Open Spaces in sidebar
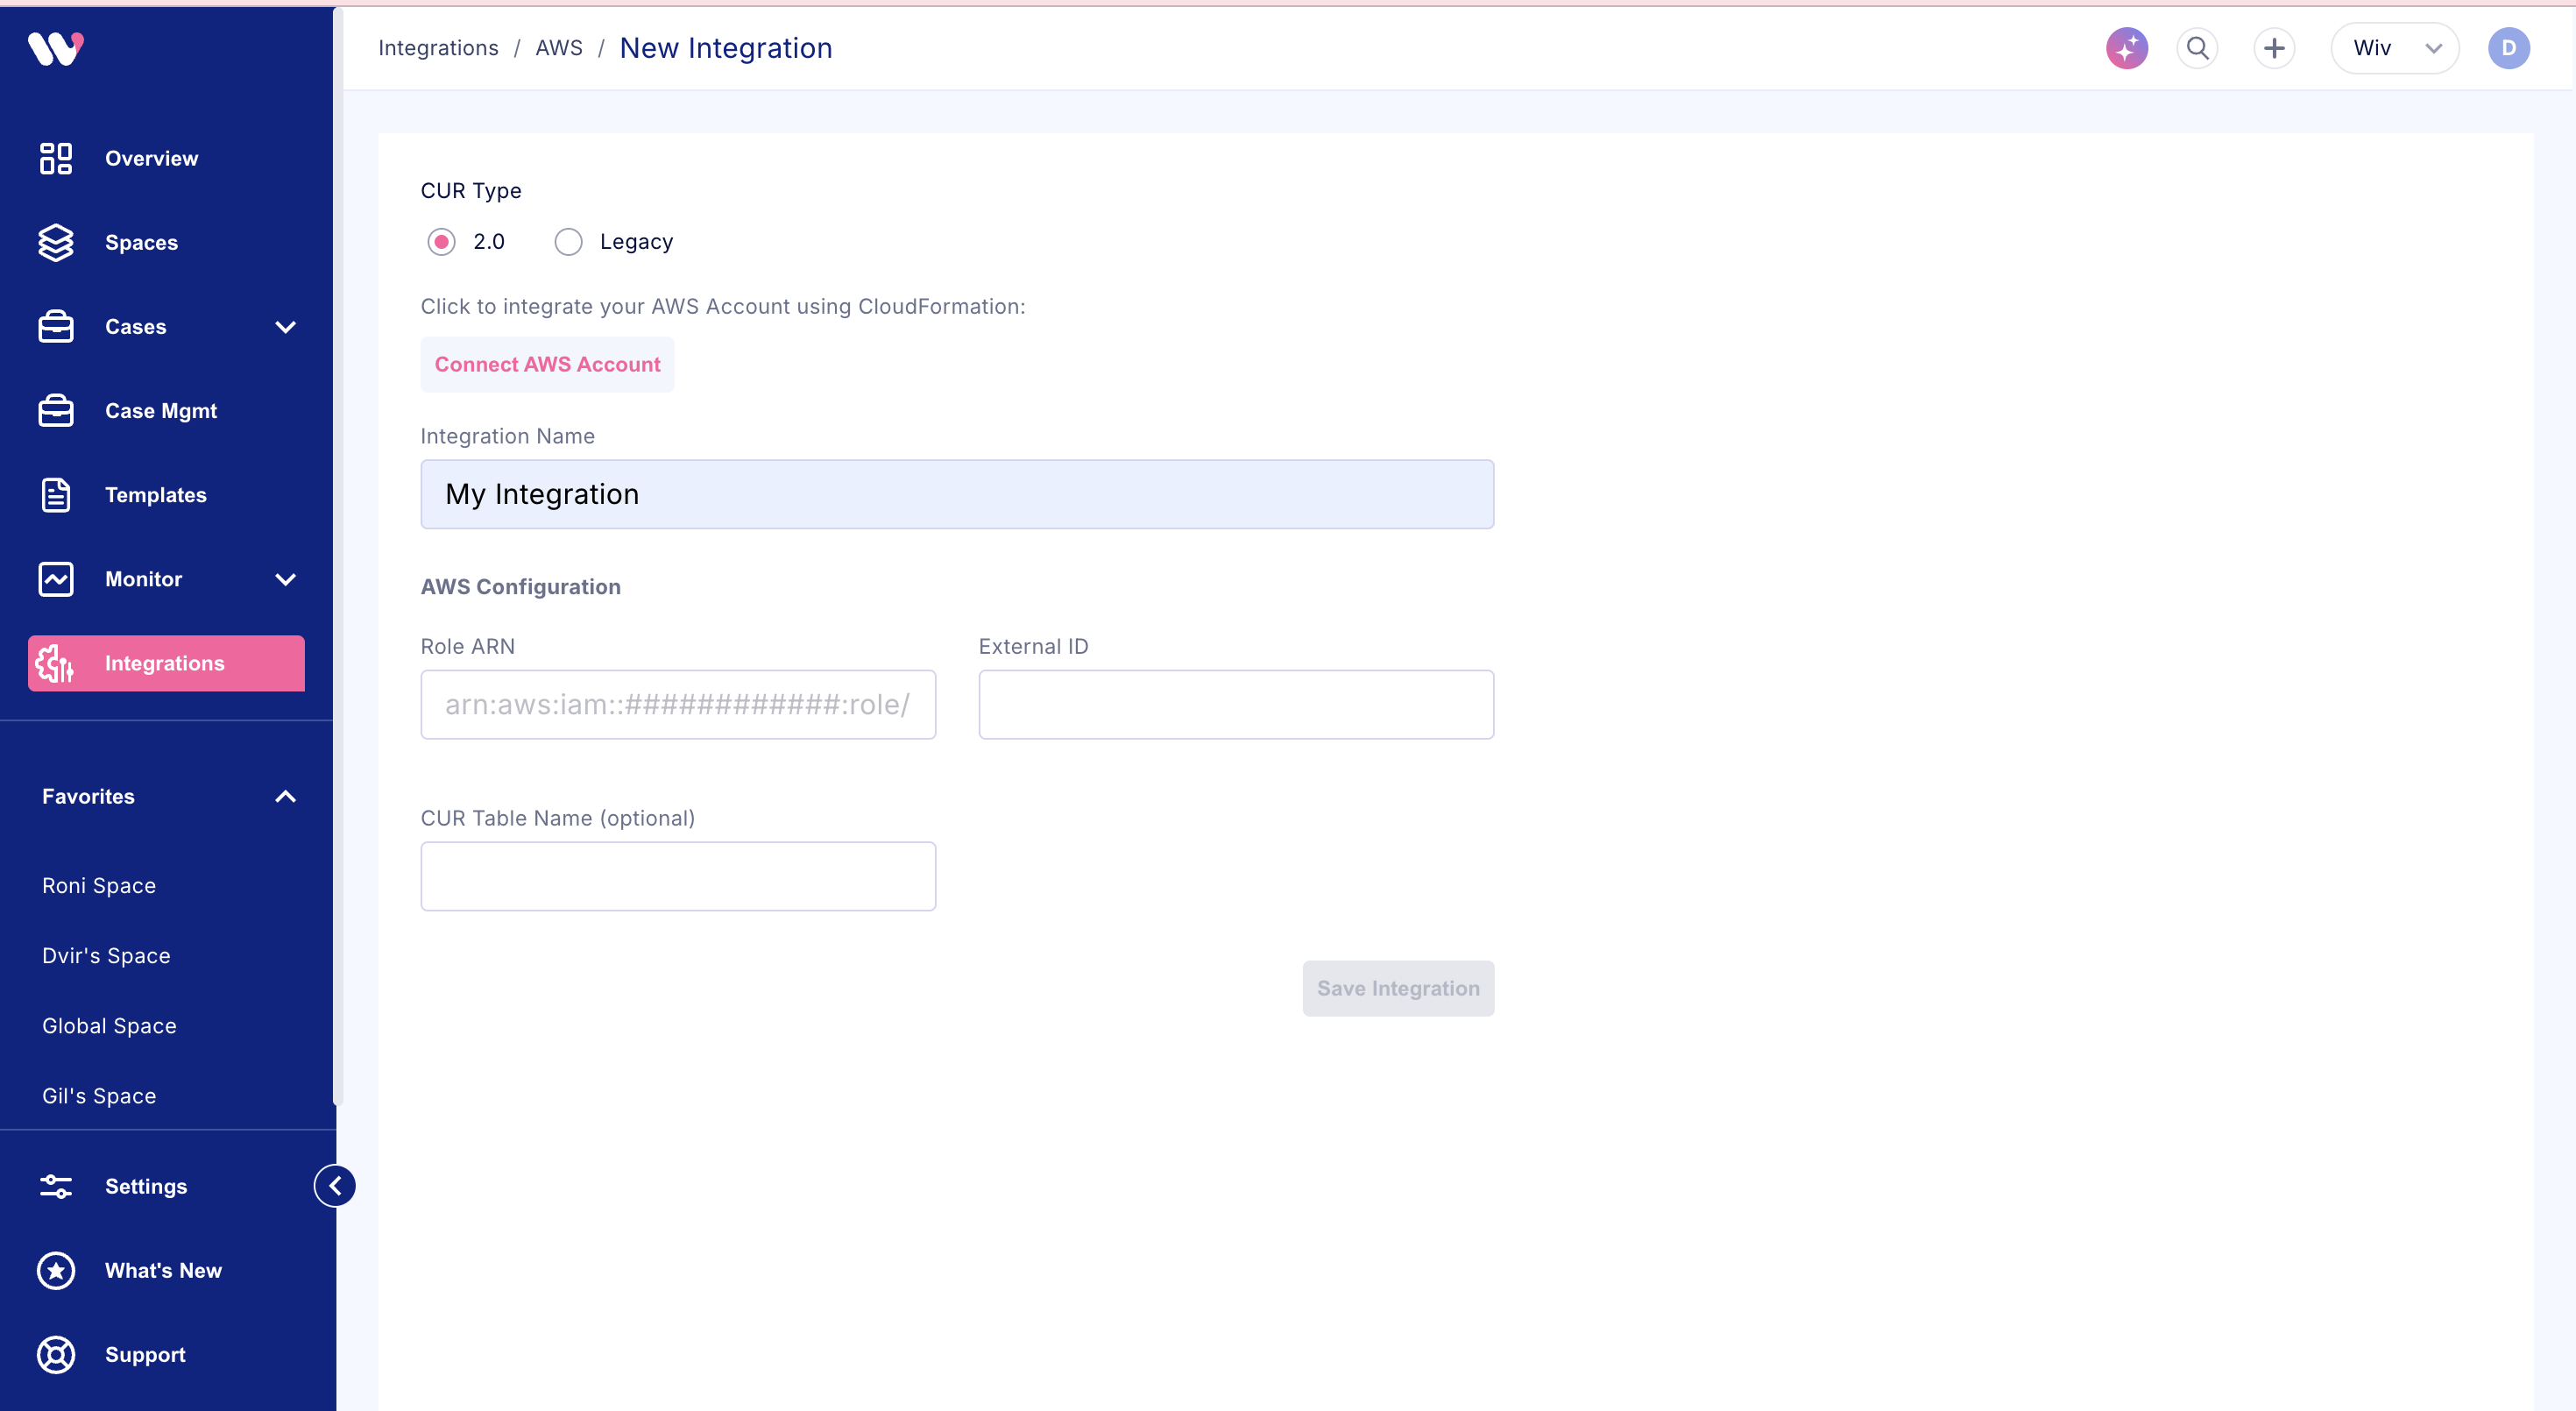The image size is (2576, 1411). pos(141,242)
